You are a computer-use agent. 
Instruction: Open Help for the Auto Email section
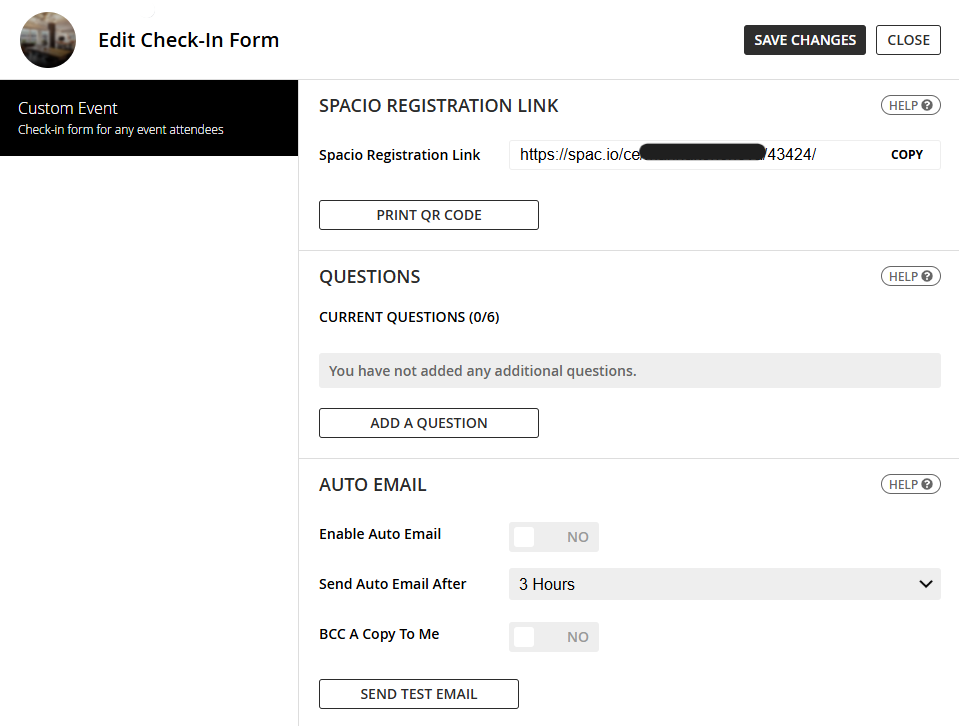909,484
